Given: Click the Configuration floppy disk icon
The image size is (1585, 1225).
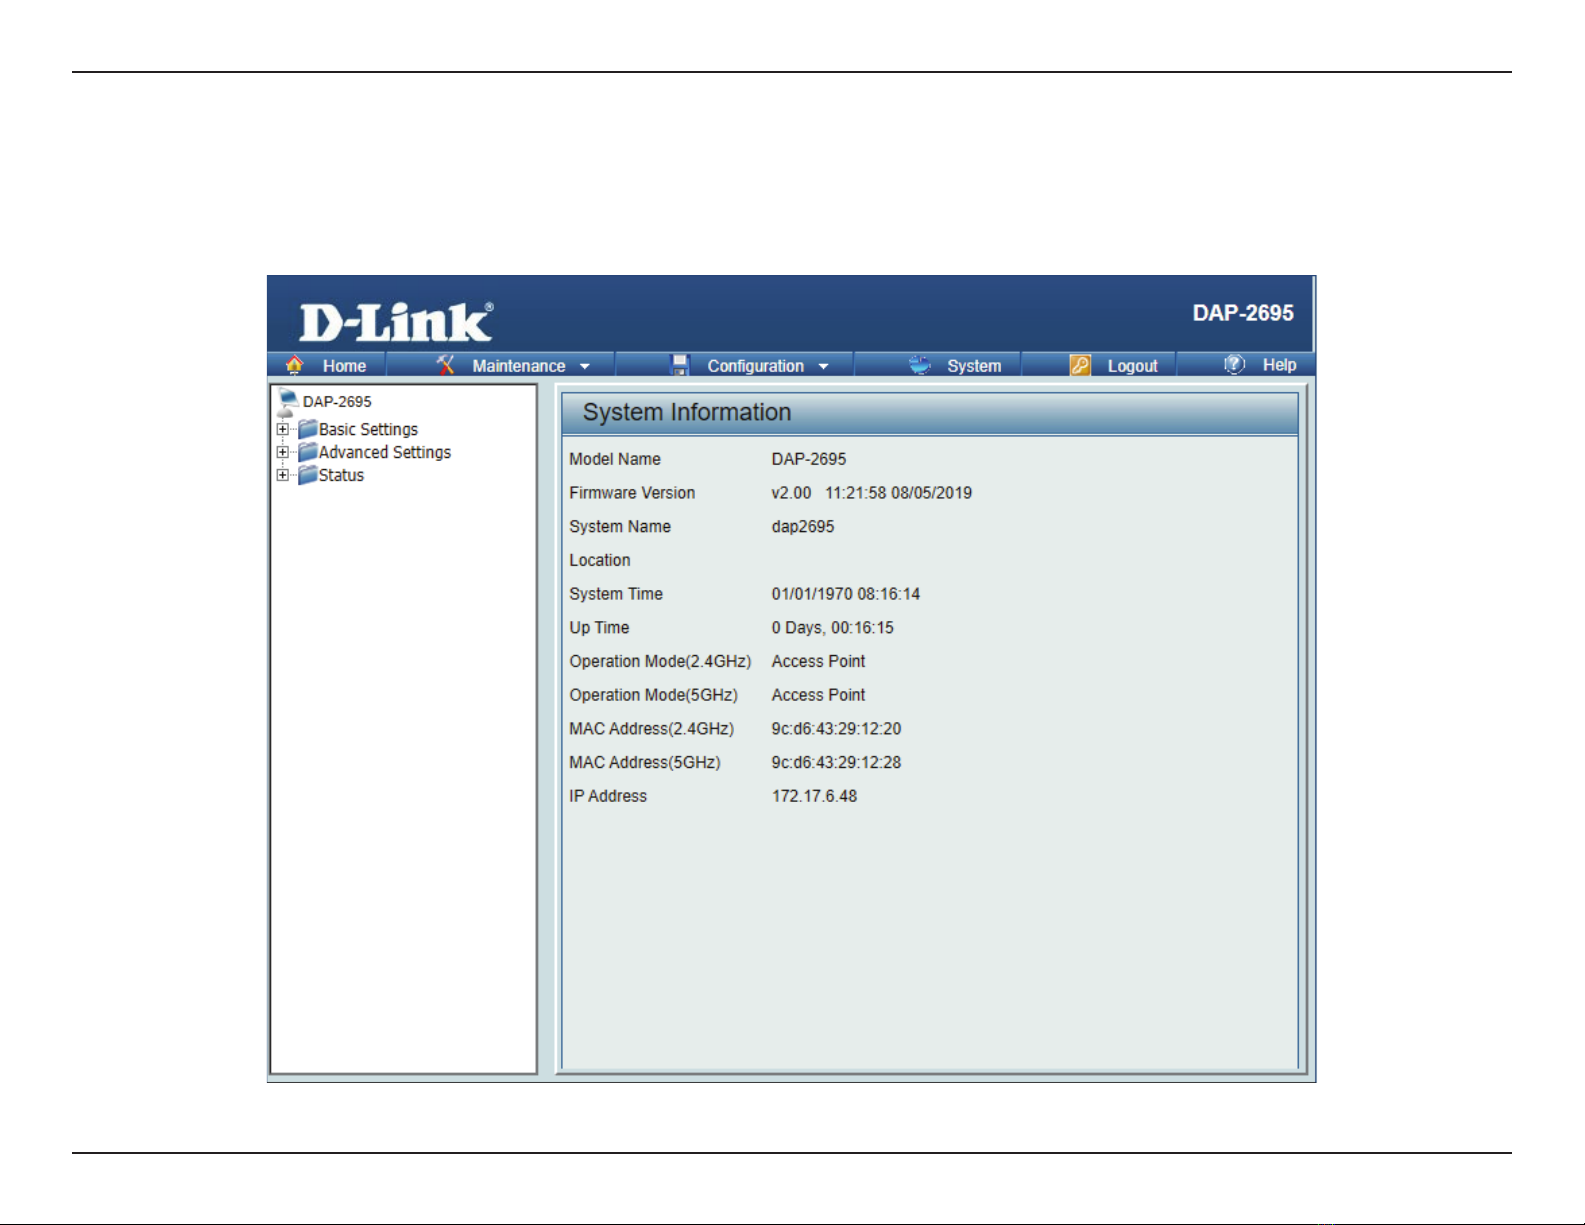Looking at the screenshot, I should click(x=680, y=365).
